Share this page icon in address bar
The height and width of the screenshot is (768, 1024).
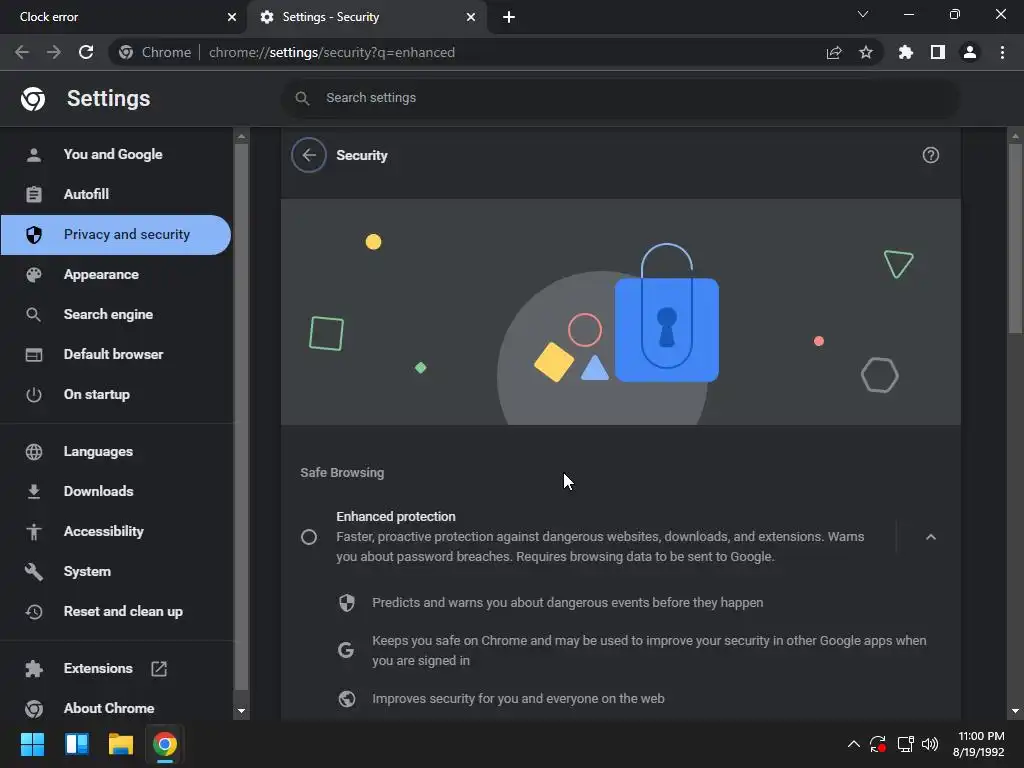click(834, 52)
